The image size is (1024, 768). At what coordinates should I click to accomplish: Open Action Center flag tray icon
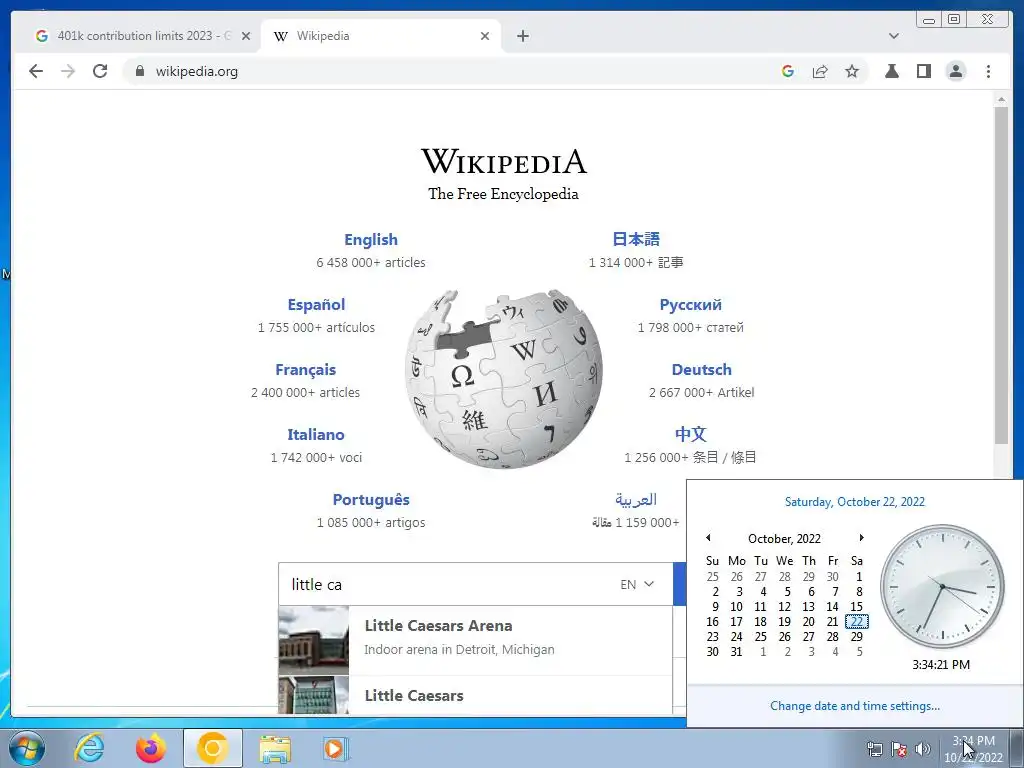[899, 749]
